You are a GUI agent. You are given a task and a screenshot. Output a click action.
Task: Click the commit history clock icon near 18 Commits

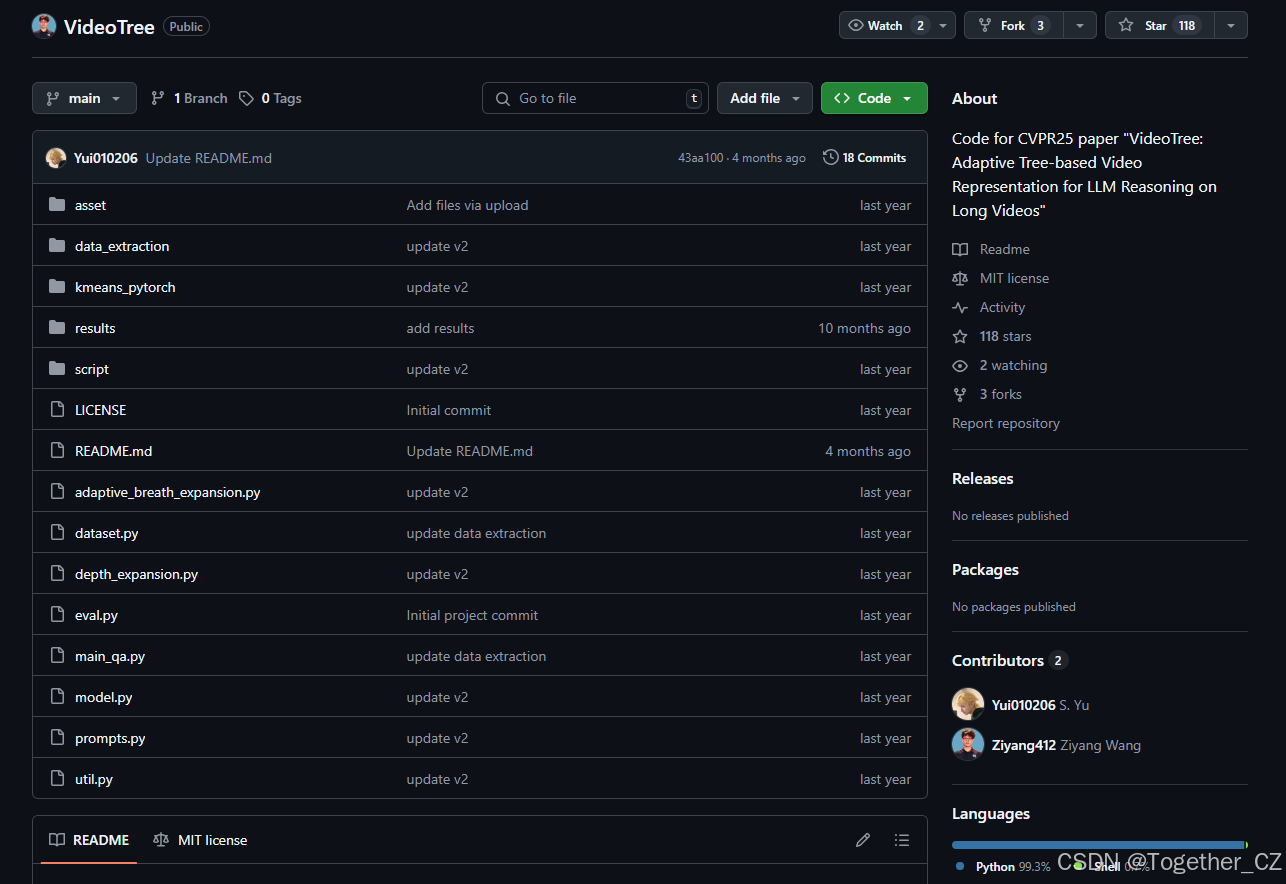tap(830, 157)
